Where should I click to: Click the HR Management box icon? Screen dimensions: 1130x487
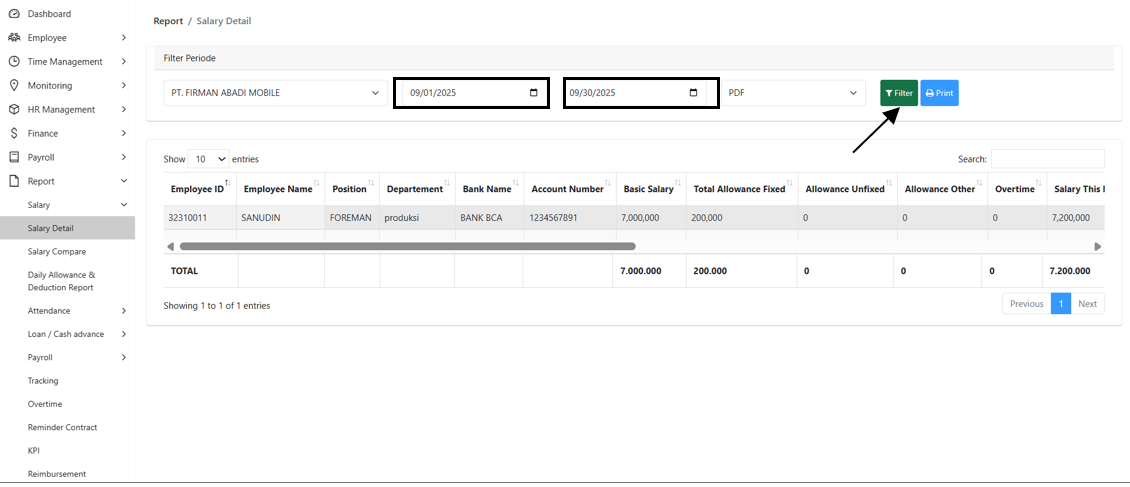(x=14, y=109)
